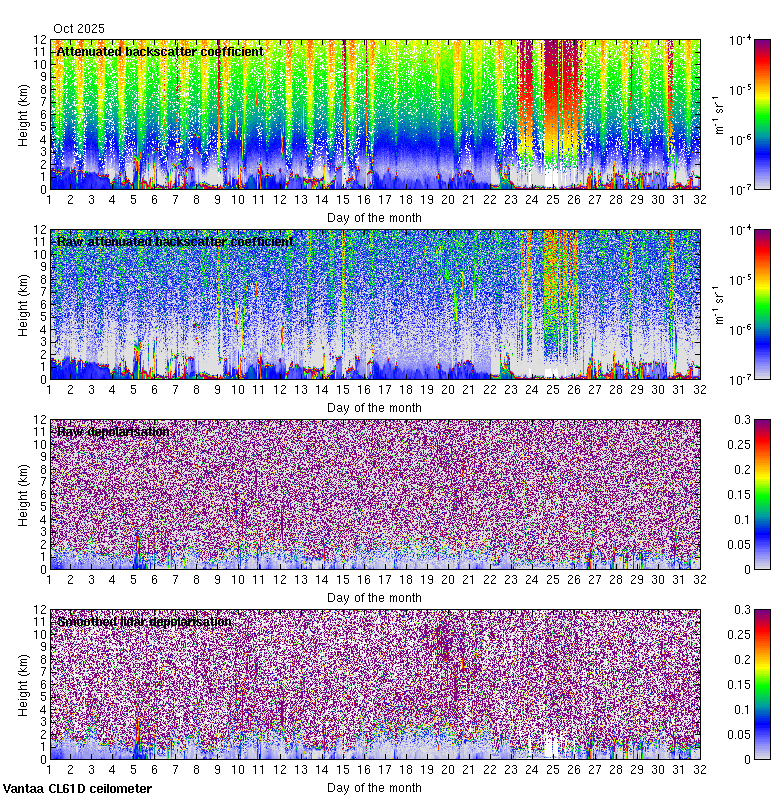Click the 10⁻⁴ tick on the top colorbar
The width and height of the screenshot is (780, 800).
click(x=754, y=41)
